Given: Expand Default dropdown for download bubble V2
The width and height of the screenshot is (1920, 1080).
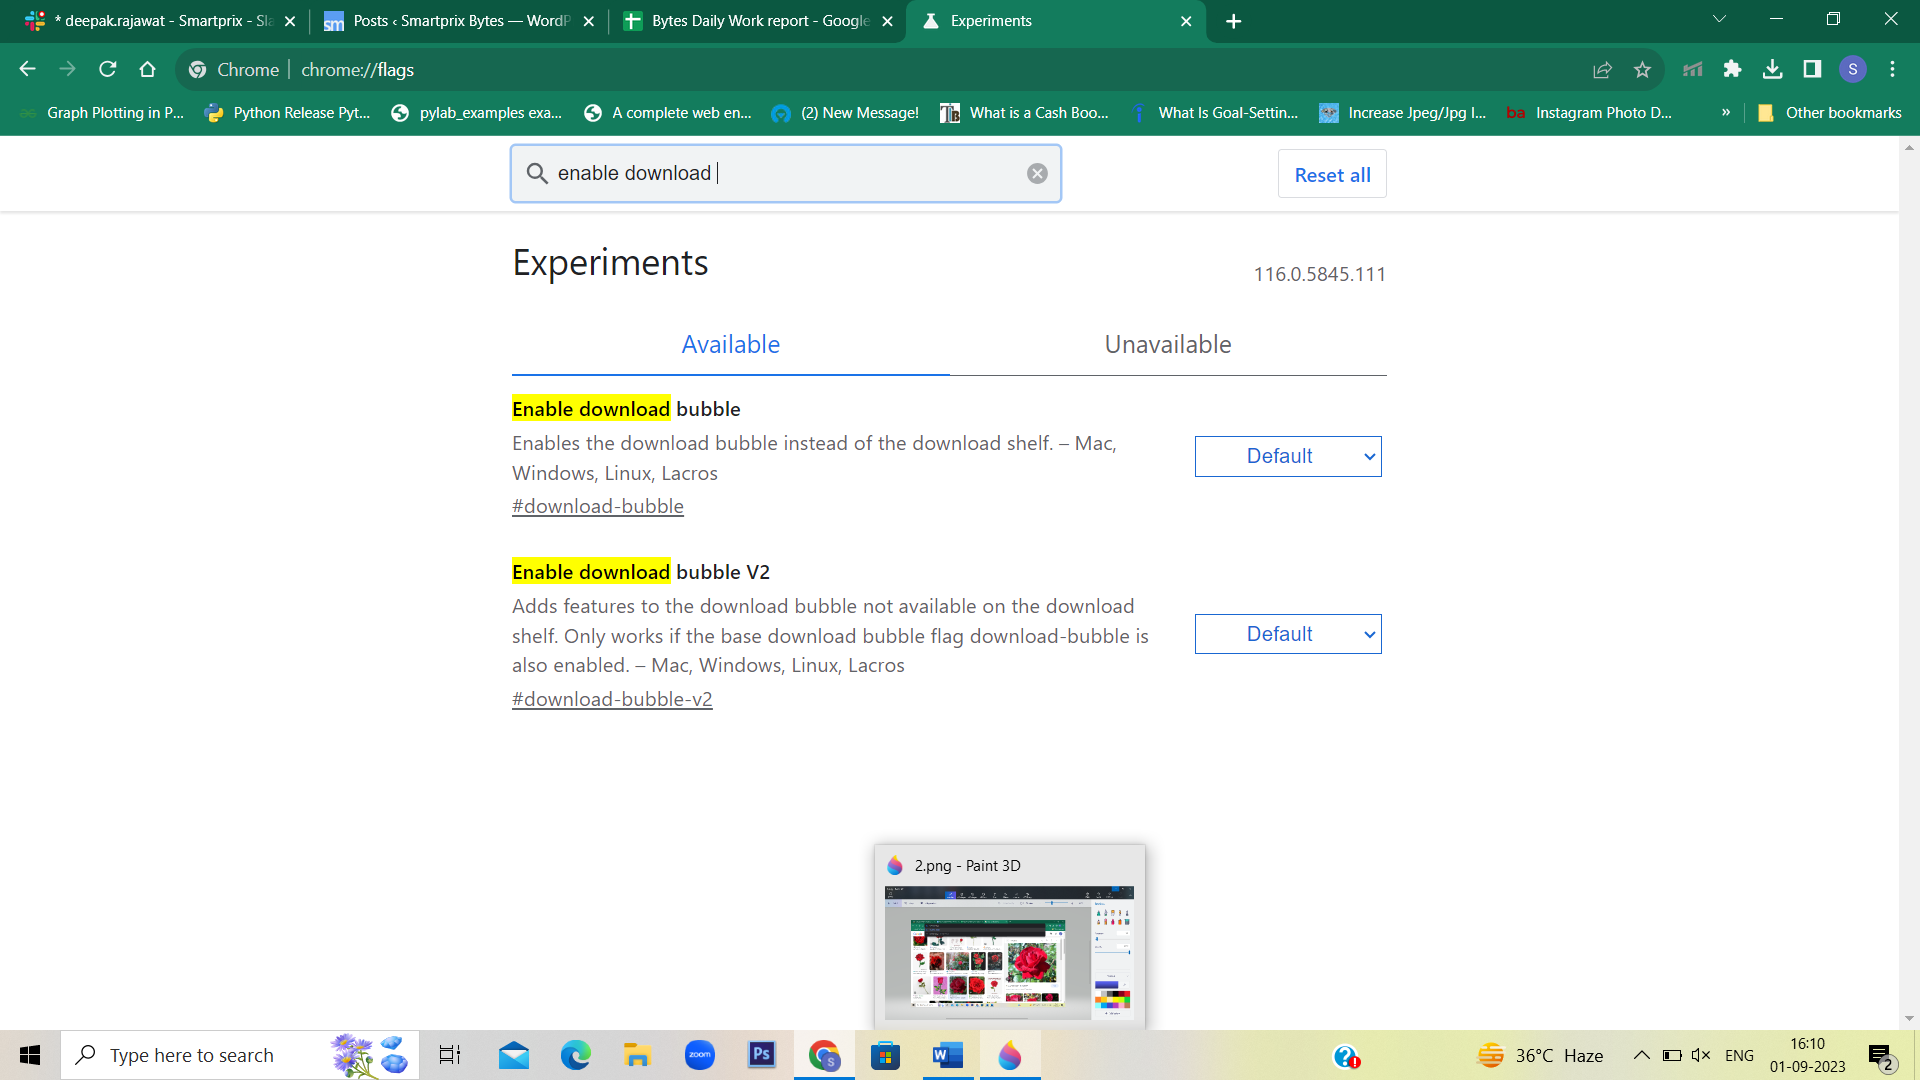Looking at the screenshot, I should tap(1287, 633).
